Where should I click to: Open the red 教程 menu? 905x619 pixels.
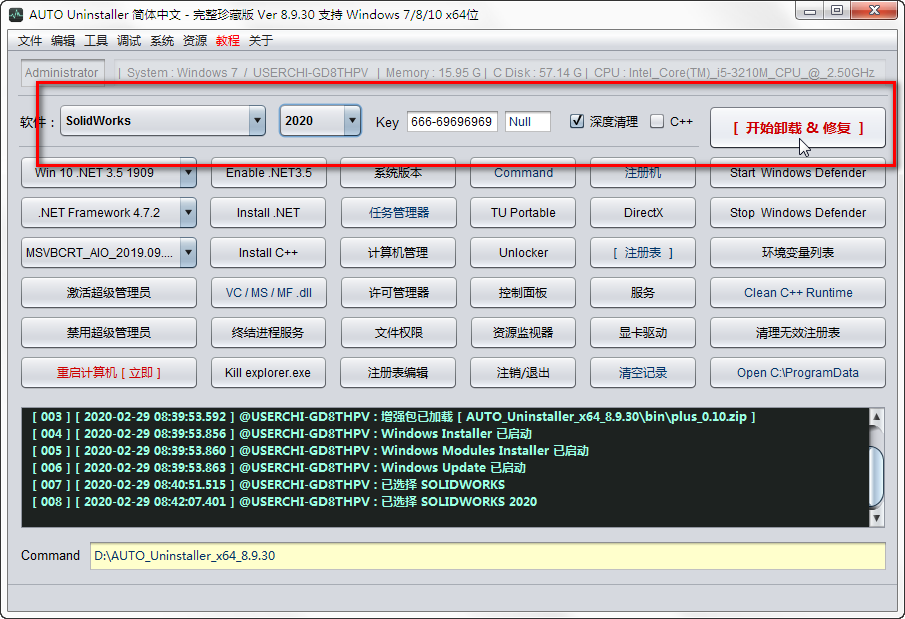click(x=227, y=40)
